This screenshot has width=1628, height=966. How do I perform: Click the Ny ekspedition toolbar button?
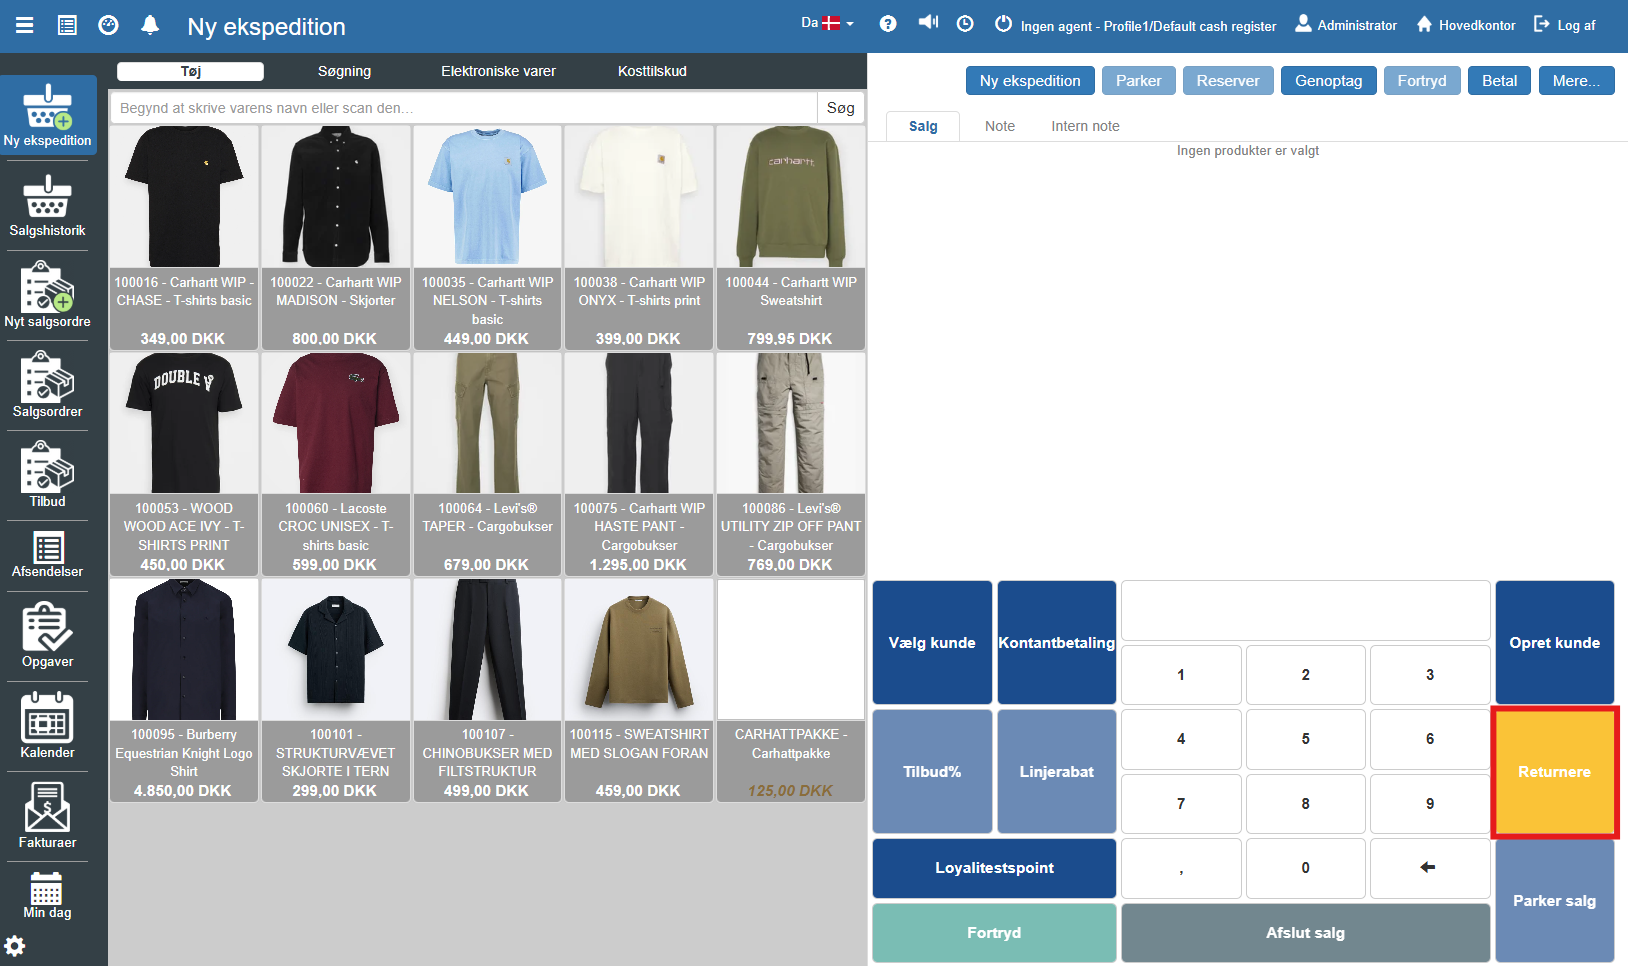1030,81
